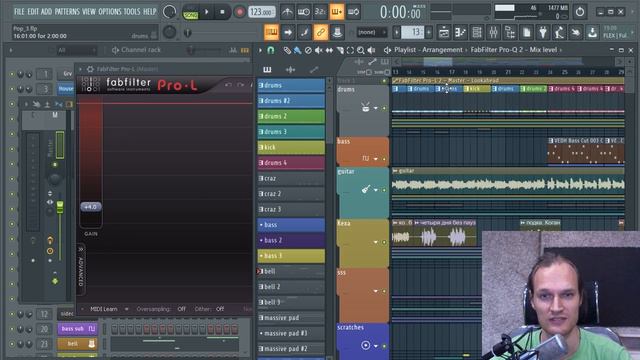Viewport: 640px width, 360px height.
Task: Toggle the orange multilink controllers icon
Action: 320,32
